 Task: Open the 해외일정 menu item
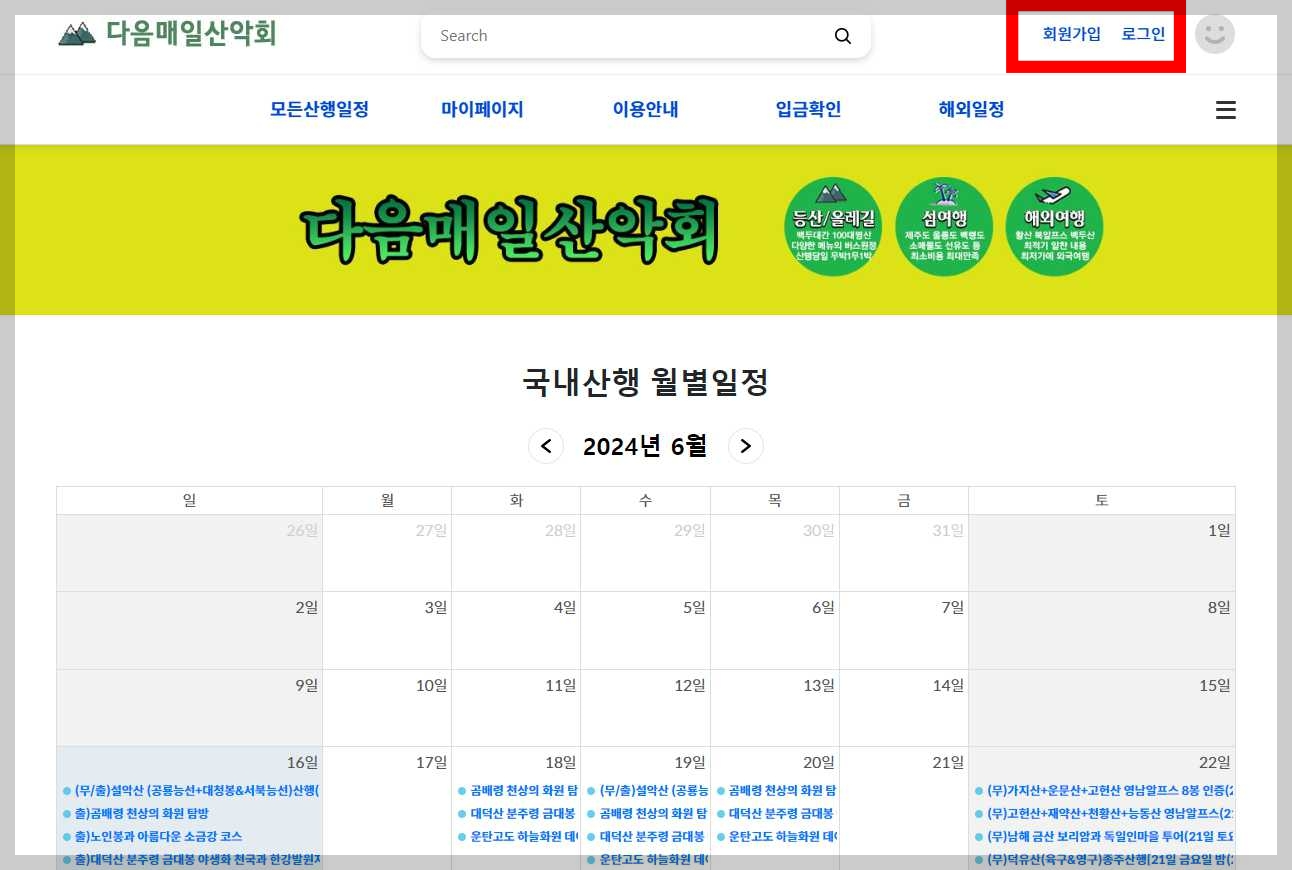click(970, 110)
